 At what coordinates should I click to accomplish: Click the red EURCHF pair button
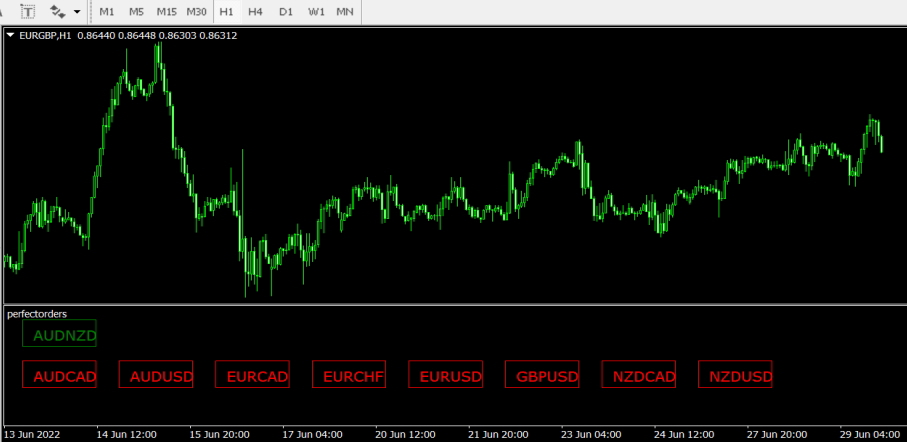[x=349, y=374]
